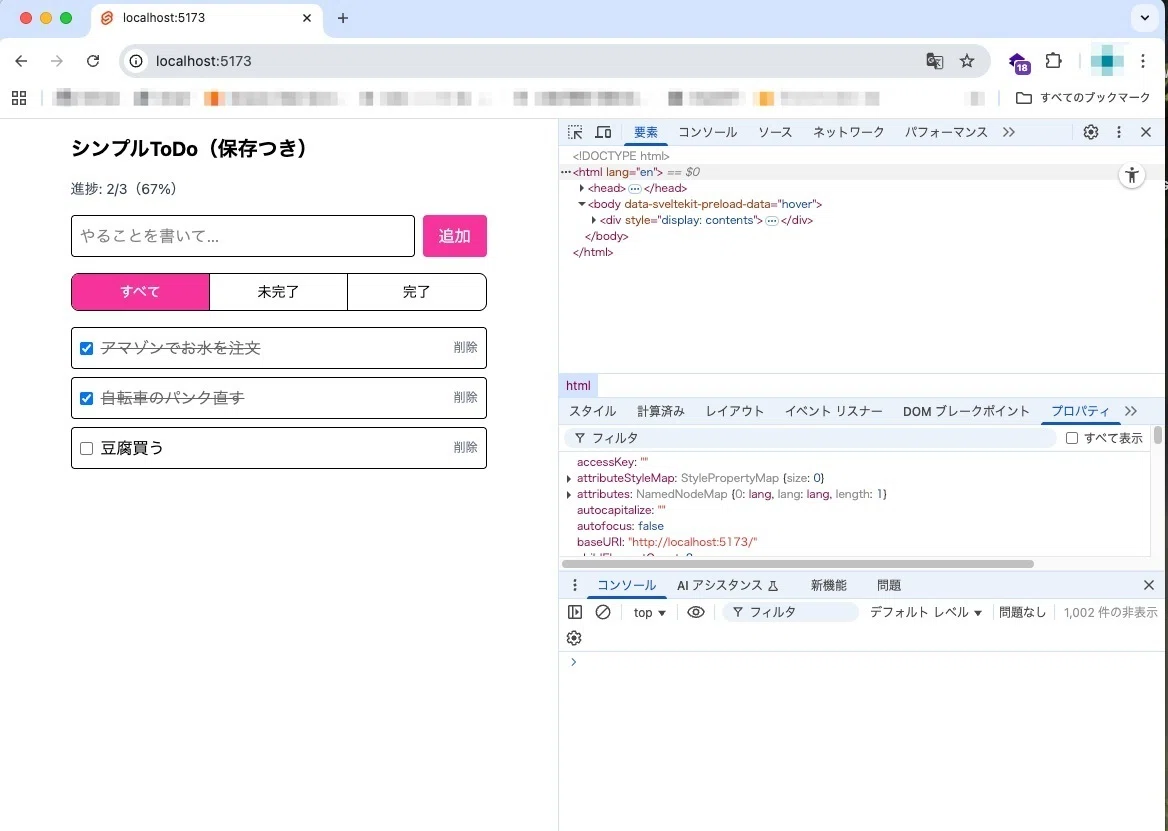1168x831 pixels.
Task: Open the console settings gear icon
Action: click(x=574, y=638)
